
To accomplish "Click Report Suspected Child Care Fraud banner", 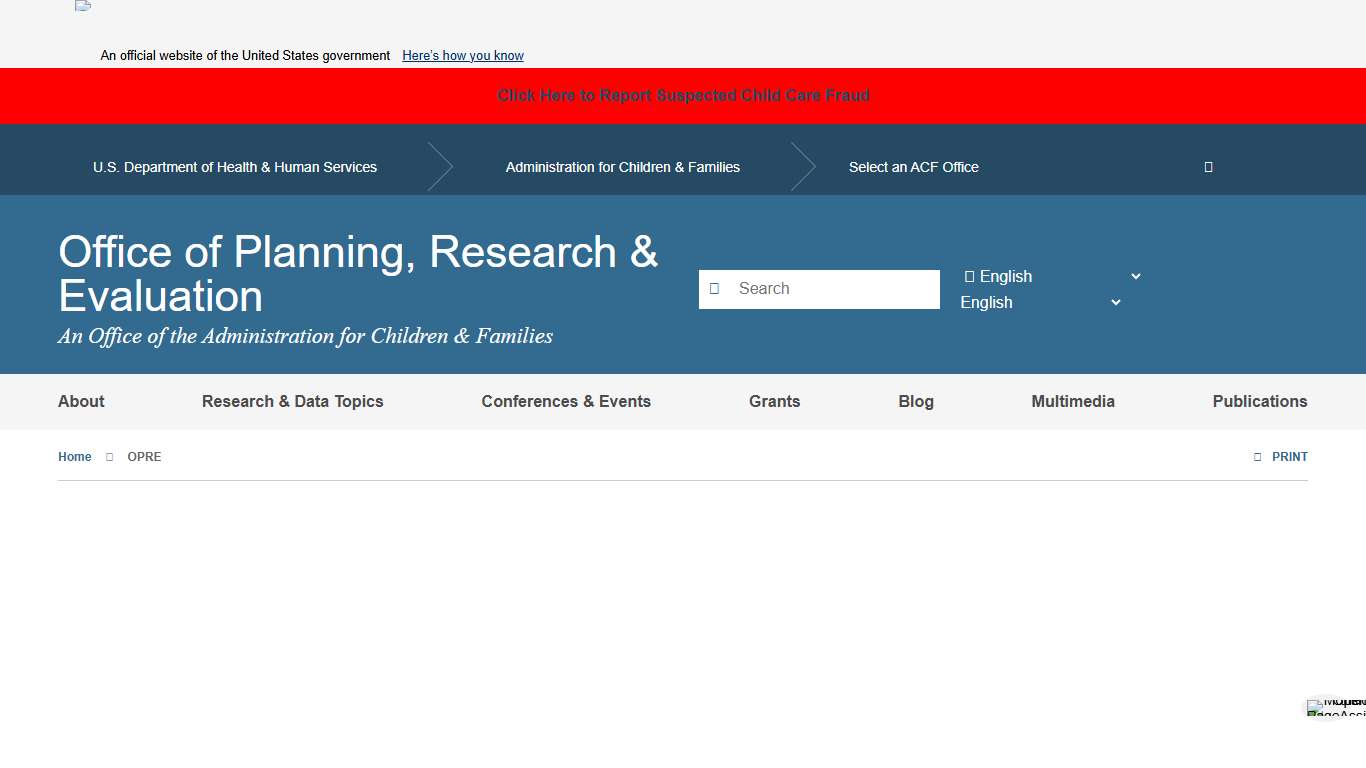I will [x=683, y=95].
